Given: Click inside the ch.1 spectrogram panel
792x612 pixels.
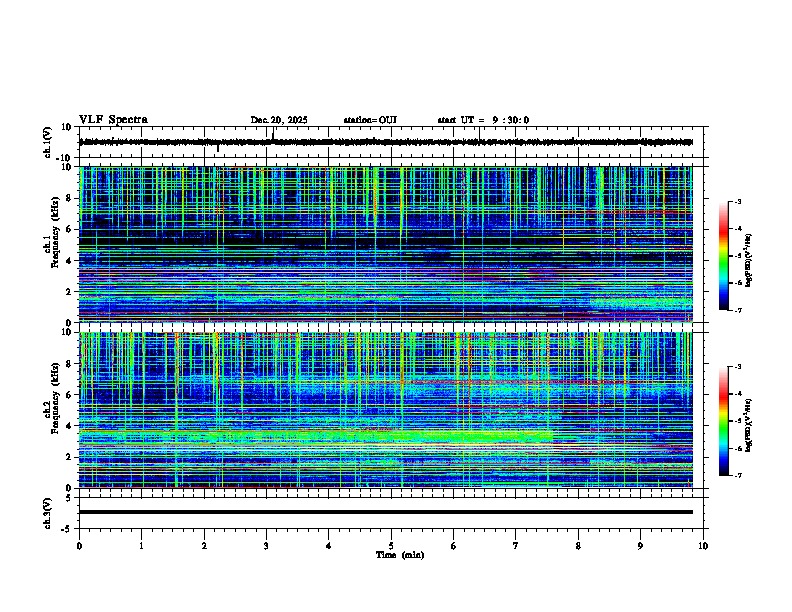Looking at the screenshot, I should (386, 244).
